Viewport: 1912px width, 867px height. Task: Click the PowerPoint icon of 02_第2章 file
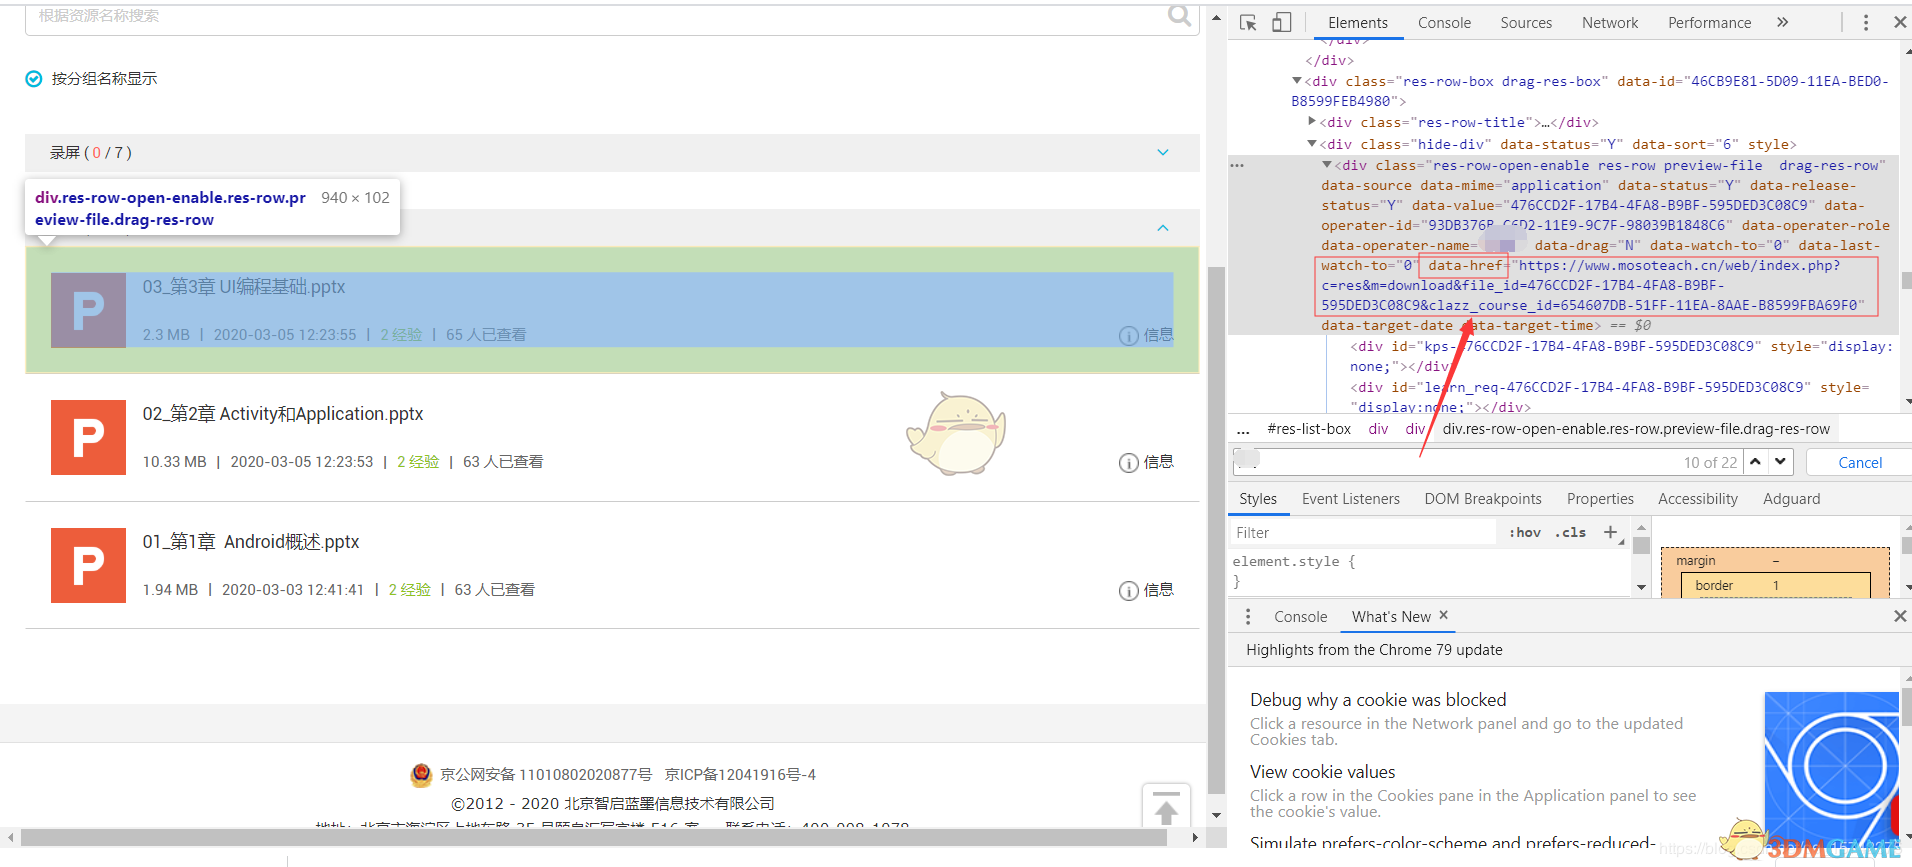88,437
